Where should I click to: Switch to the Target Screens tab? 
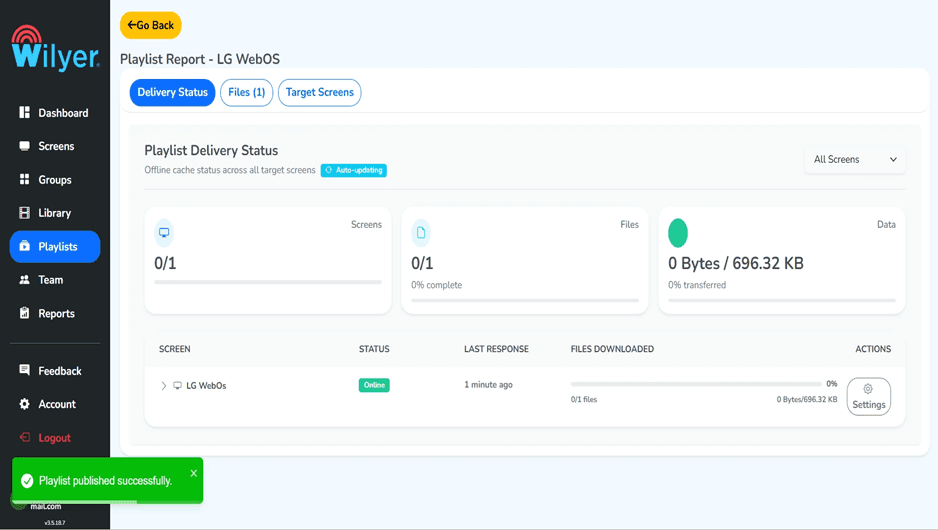[319, 92]
